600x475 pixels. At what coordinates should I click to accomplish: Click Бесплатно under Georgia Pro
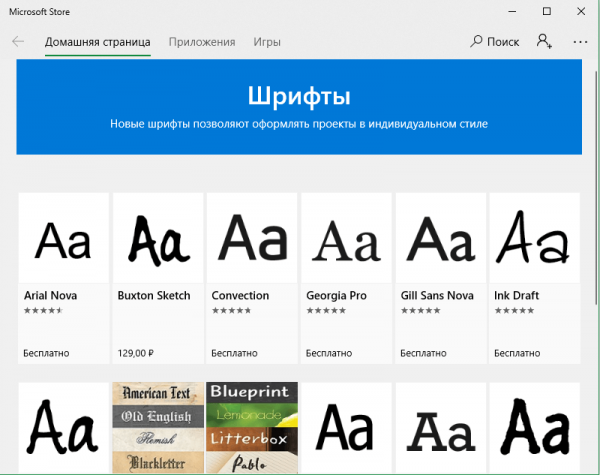(x=329, y=353)
